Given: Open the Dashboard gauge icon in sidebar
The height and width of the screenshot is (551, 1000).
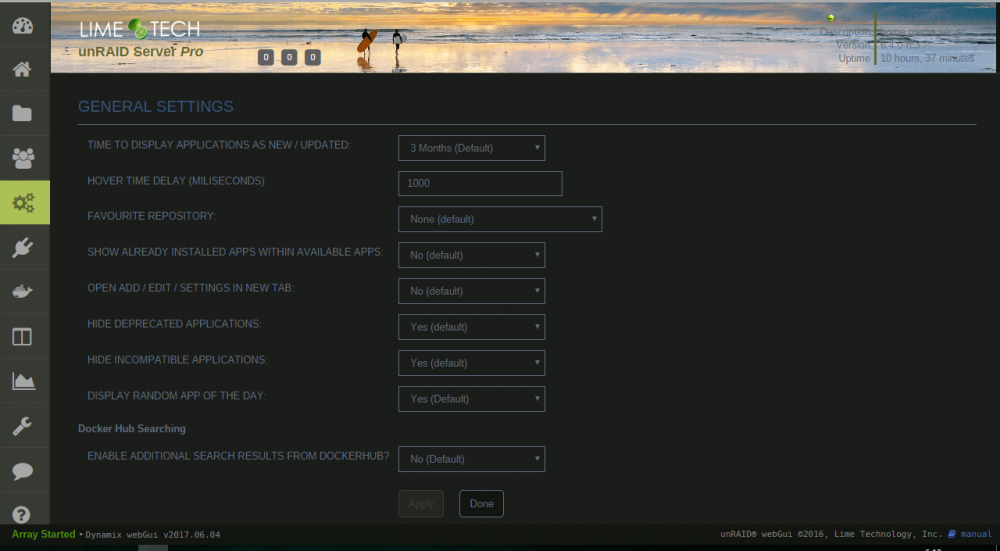Looking at the screenshot, I should pyautogui.click(x=23, y=26).
